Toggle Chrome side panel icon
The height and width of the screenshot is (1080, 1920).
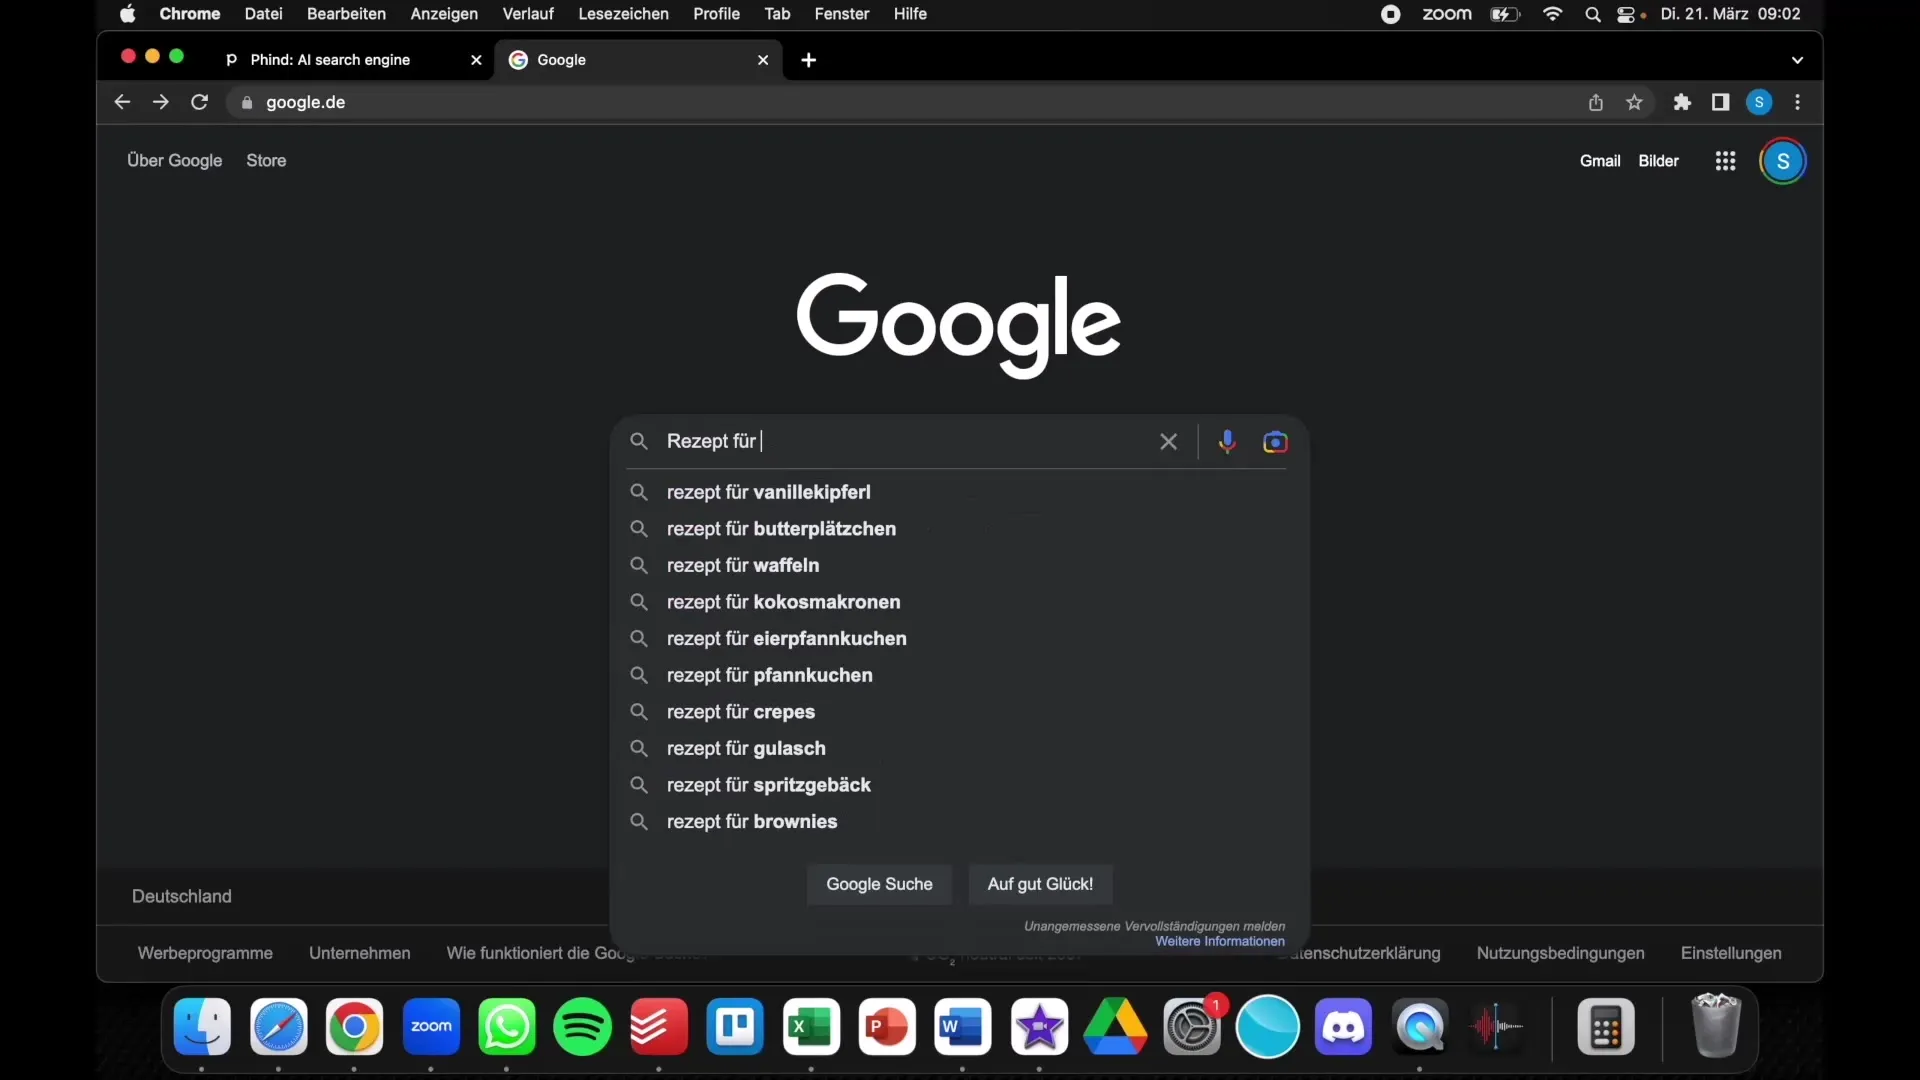click(x=1720, y=102)
